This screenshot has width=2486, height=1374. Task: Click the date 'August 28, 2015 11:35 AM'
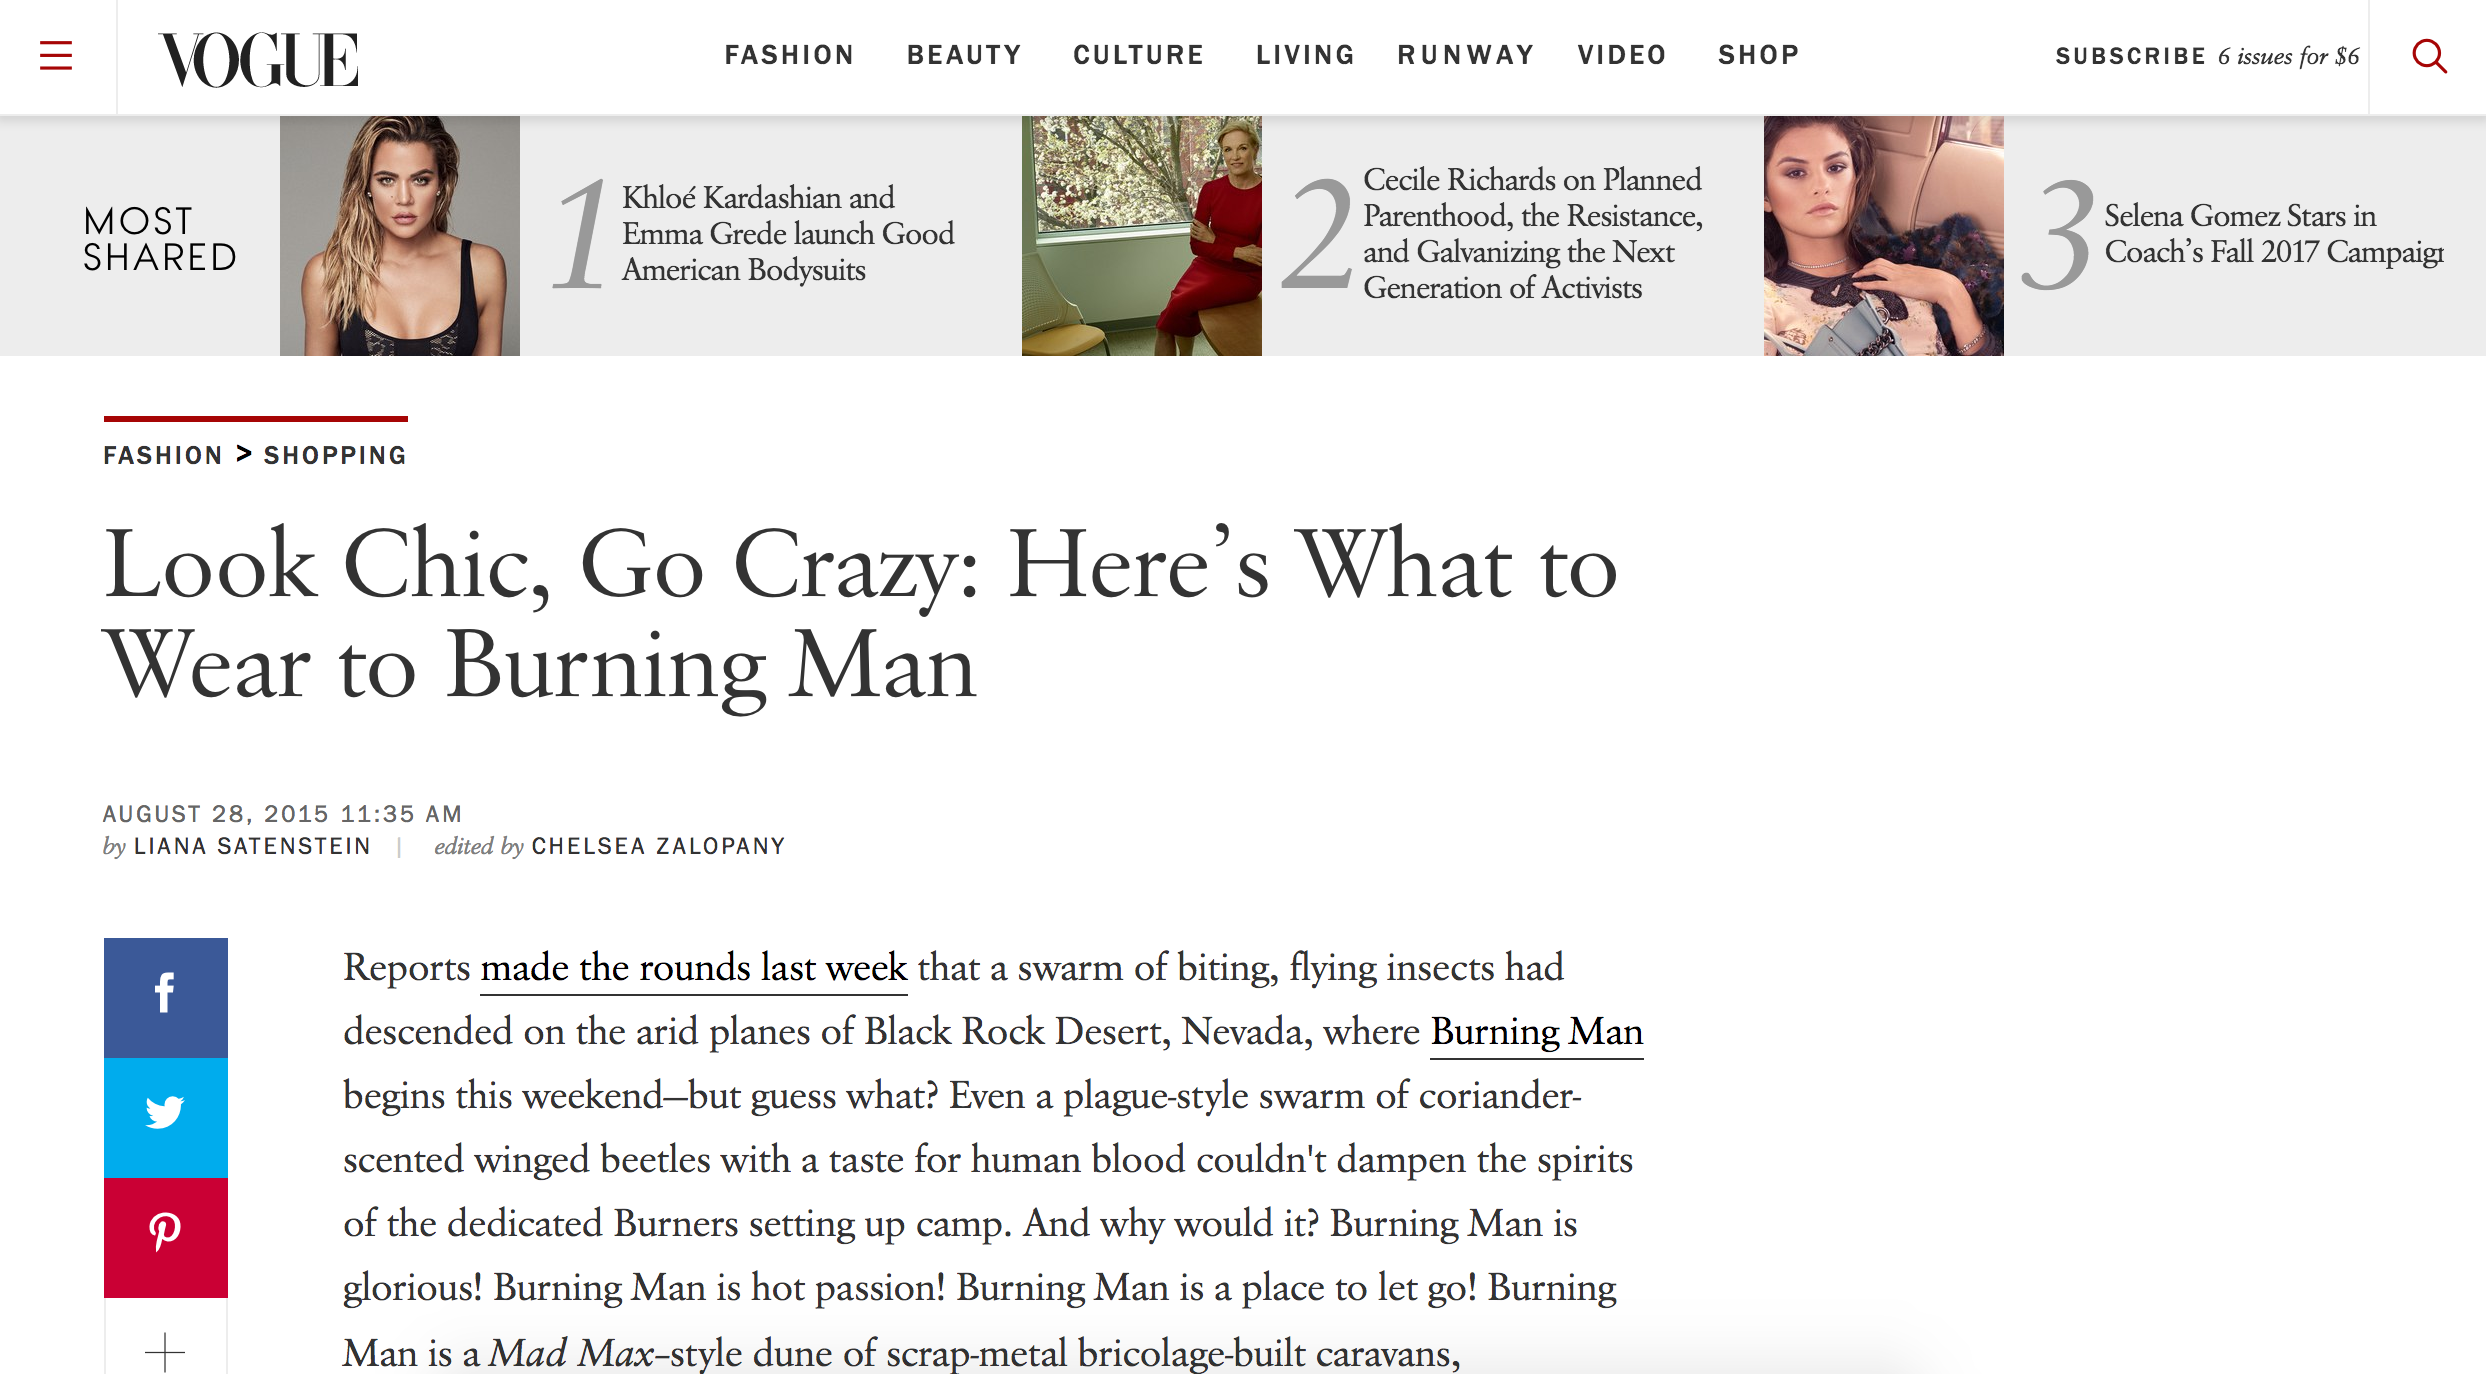click(x=282, y=814)
